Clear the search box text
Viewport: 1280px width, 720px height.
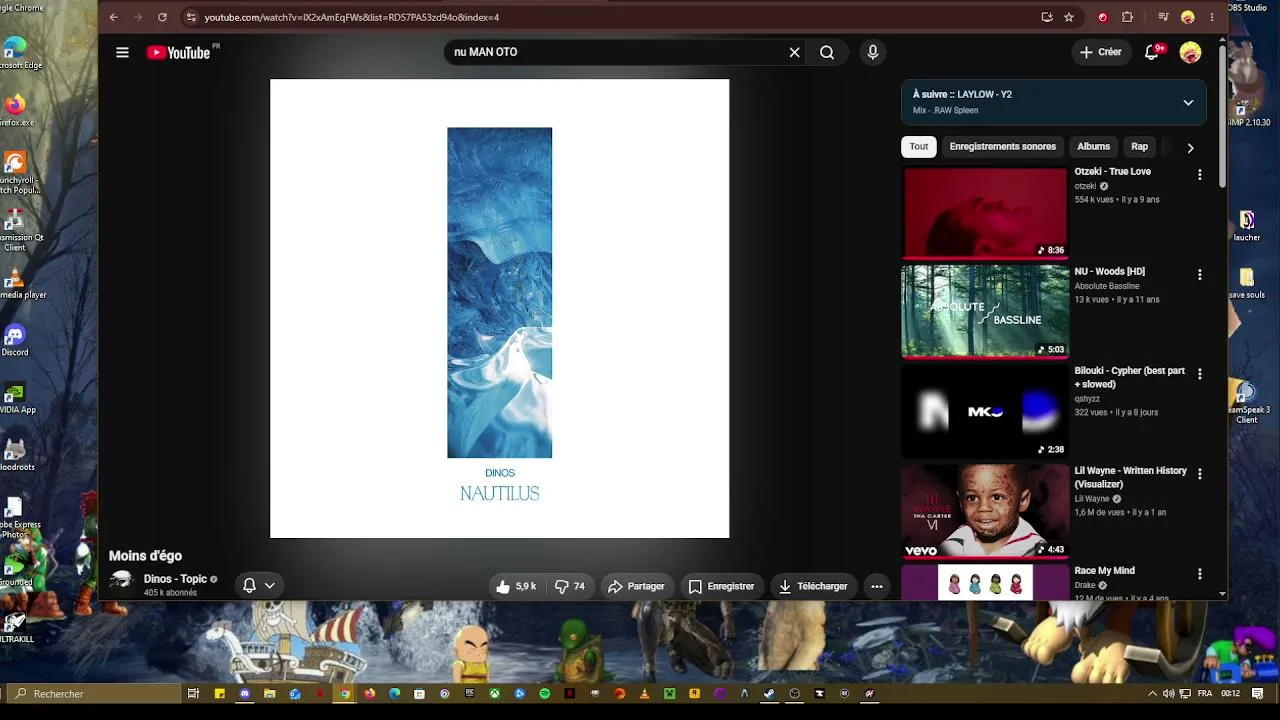[x=795, y=52]
